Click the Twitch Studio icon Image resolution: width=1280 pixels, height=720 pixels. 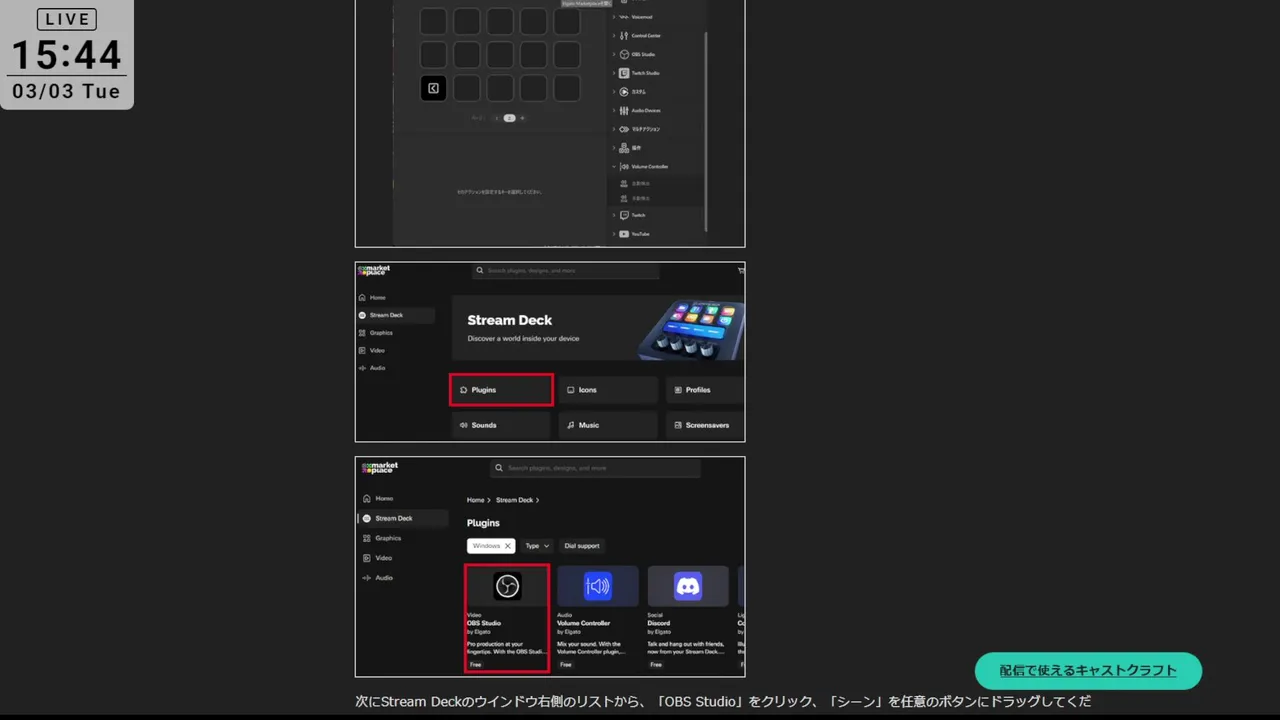pyautogui.click(x=624, y=73)
